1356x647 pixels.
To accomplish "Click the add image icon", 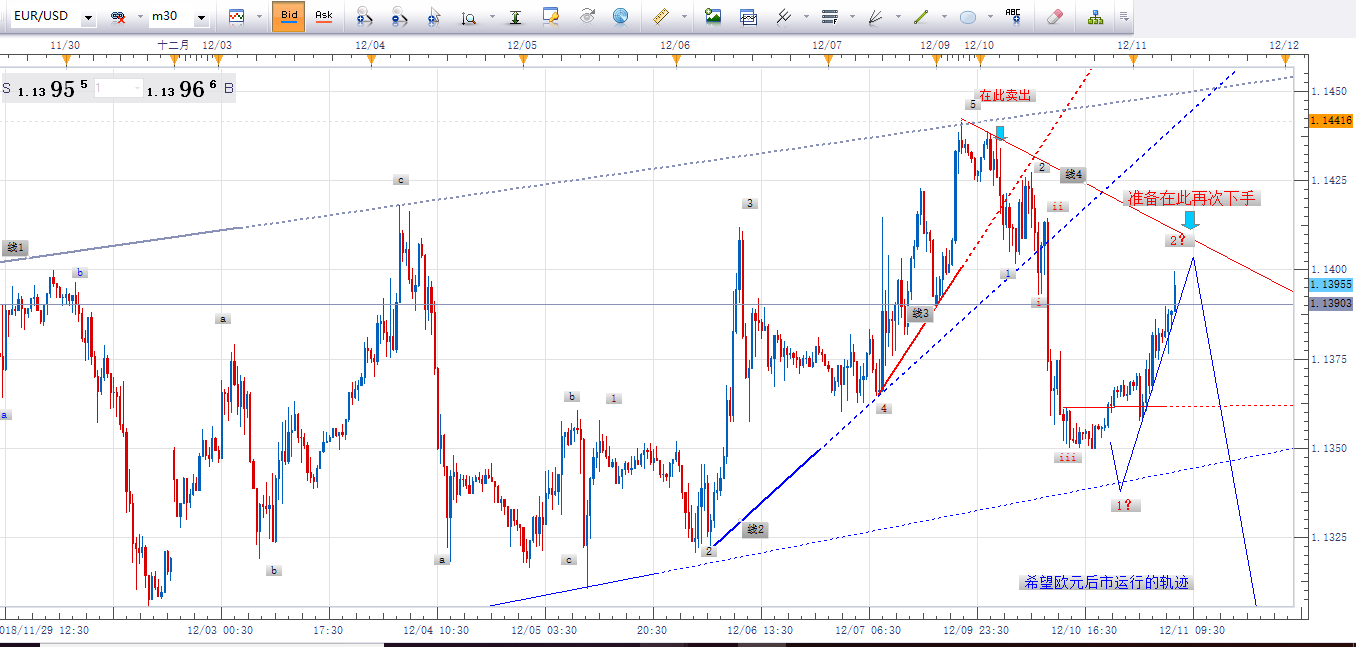I will click(713, 16).
